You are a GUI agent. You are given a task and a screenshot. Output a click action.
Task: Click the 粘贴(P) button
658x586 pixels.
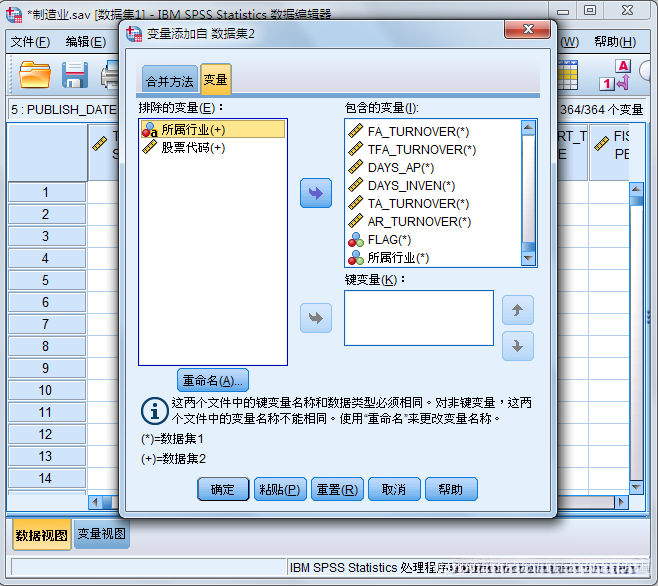[280, 489]
